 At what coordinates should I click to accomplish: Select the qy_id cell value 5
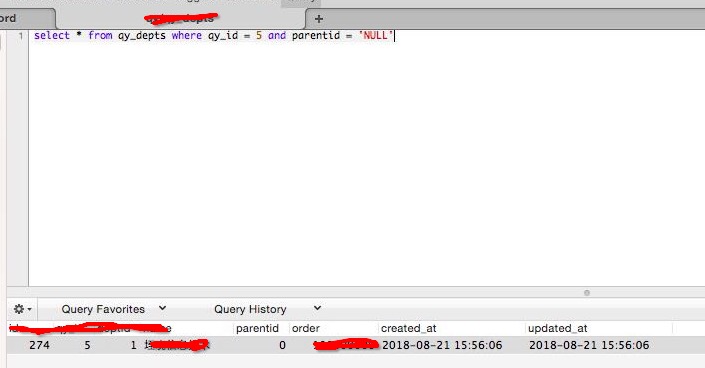coord(87,345)
